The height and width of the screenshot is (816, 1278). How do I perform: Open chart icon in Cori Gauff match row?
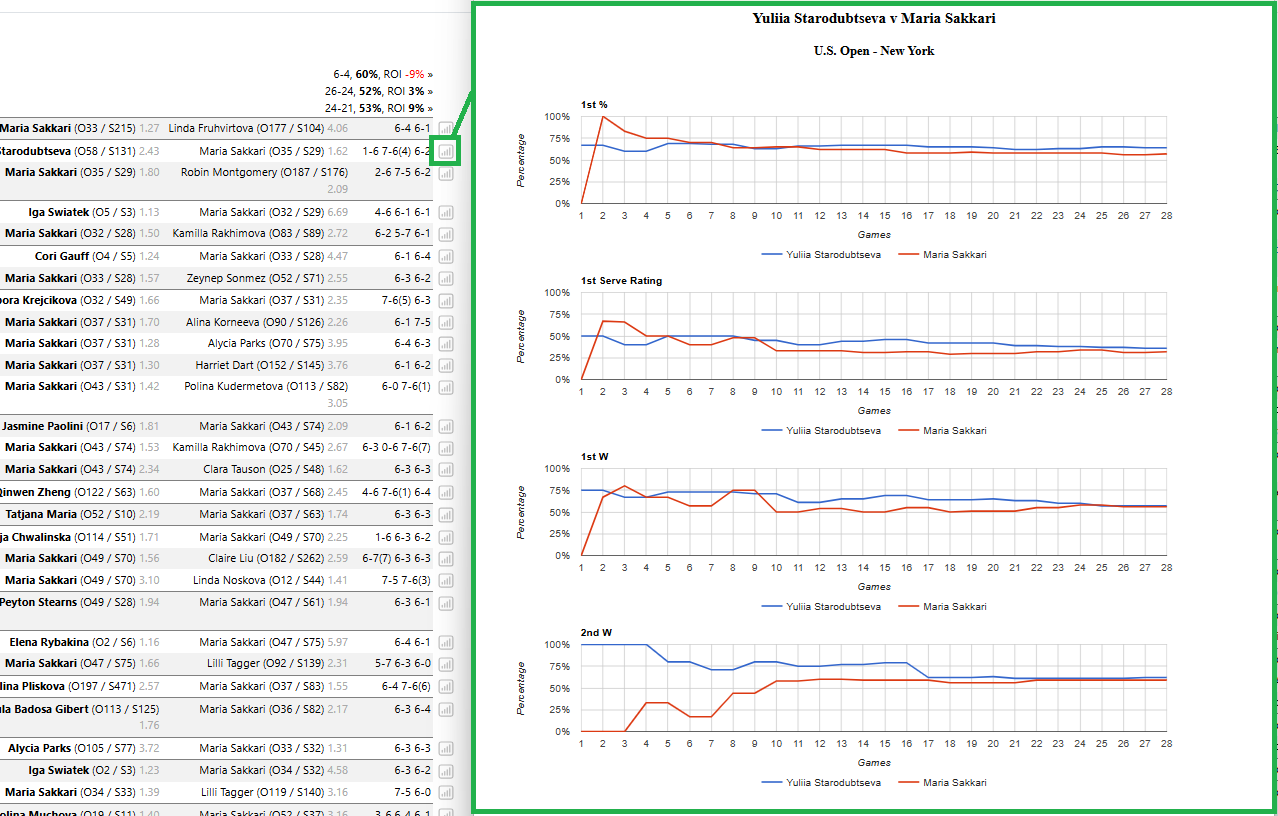tap(445, 257)
